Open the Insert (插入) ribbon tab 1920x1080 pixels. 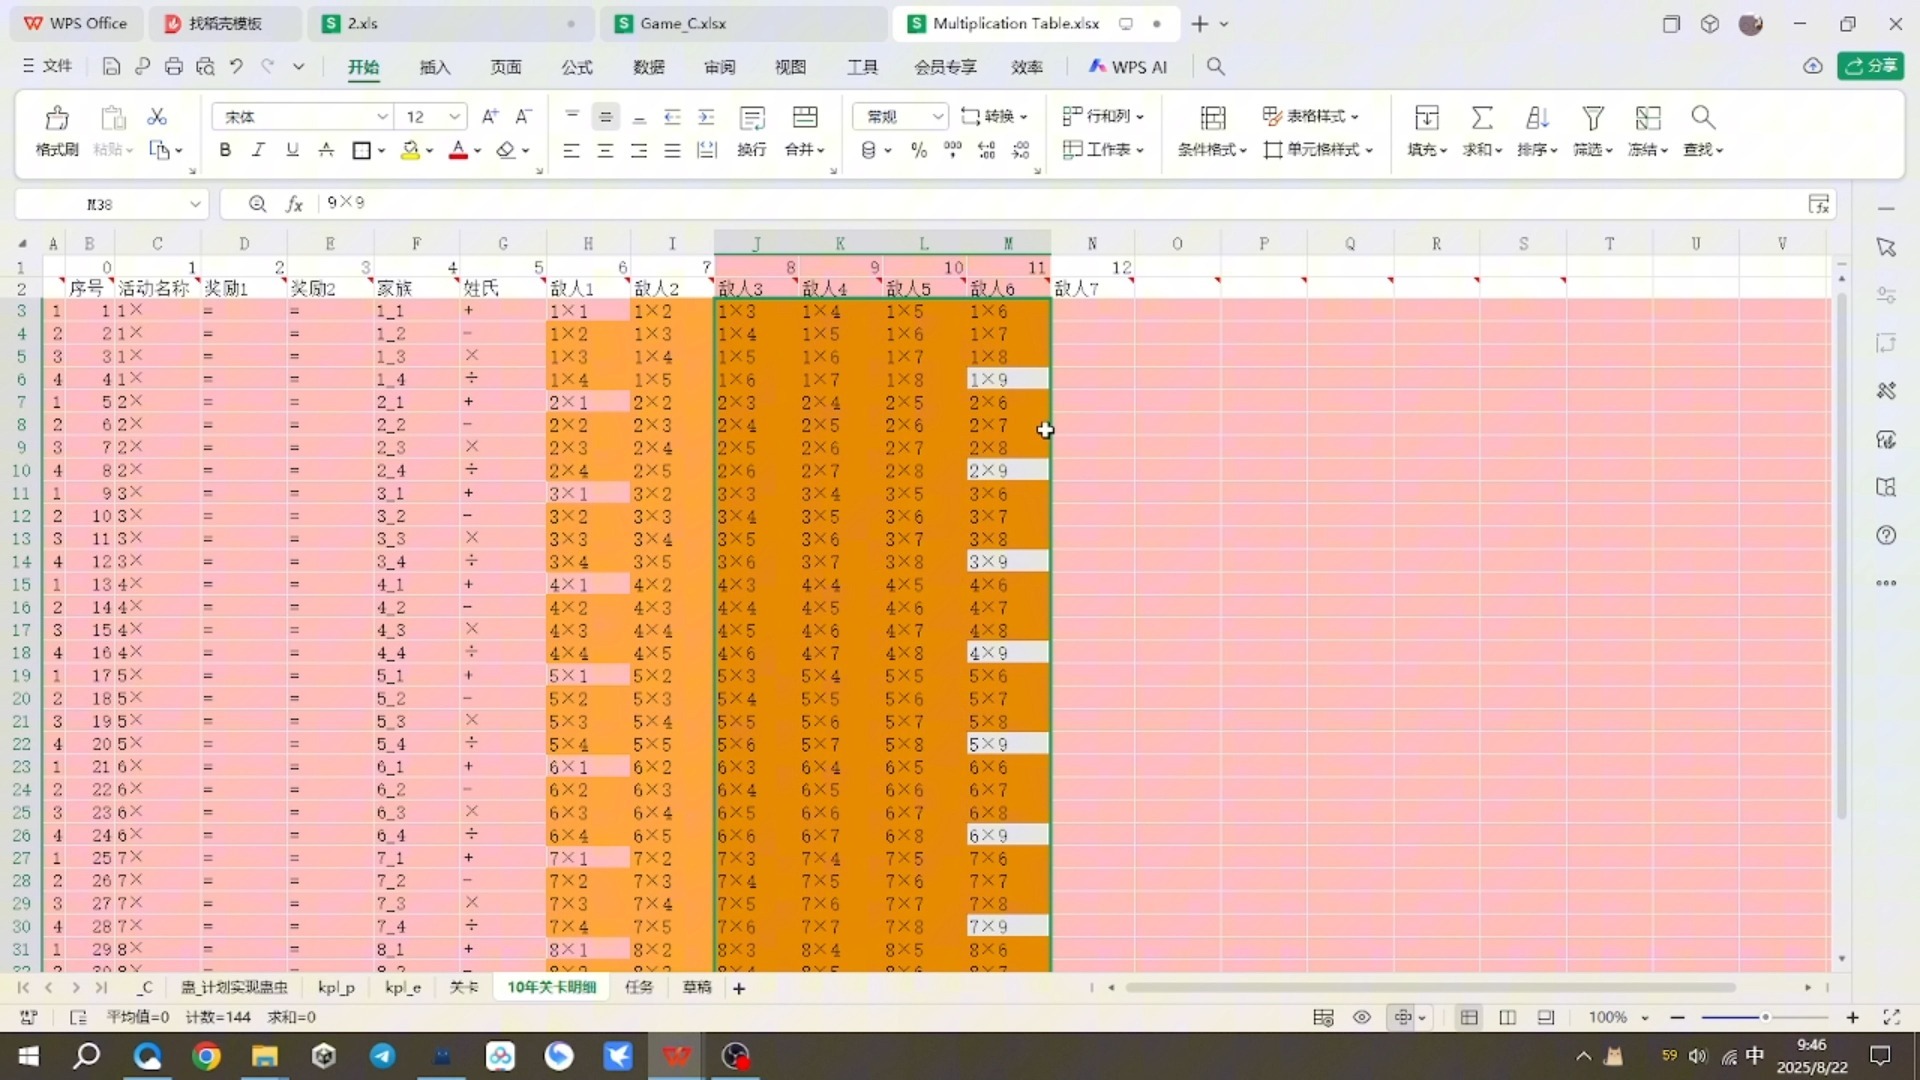point(435,67)
